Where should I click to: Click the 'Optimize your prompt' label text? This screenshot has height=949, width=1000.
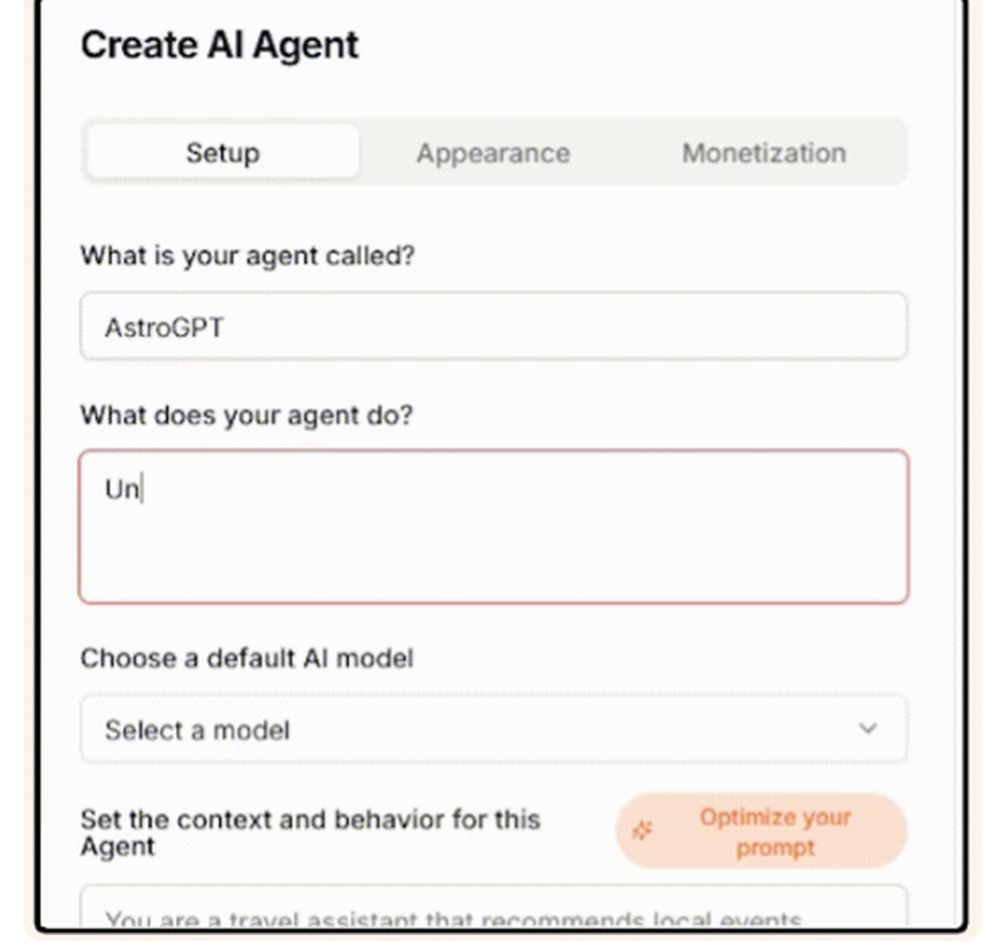(775, 832)
